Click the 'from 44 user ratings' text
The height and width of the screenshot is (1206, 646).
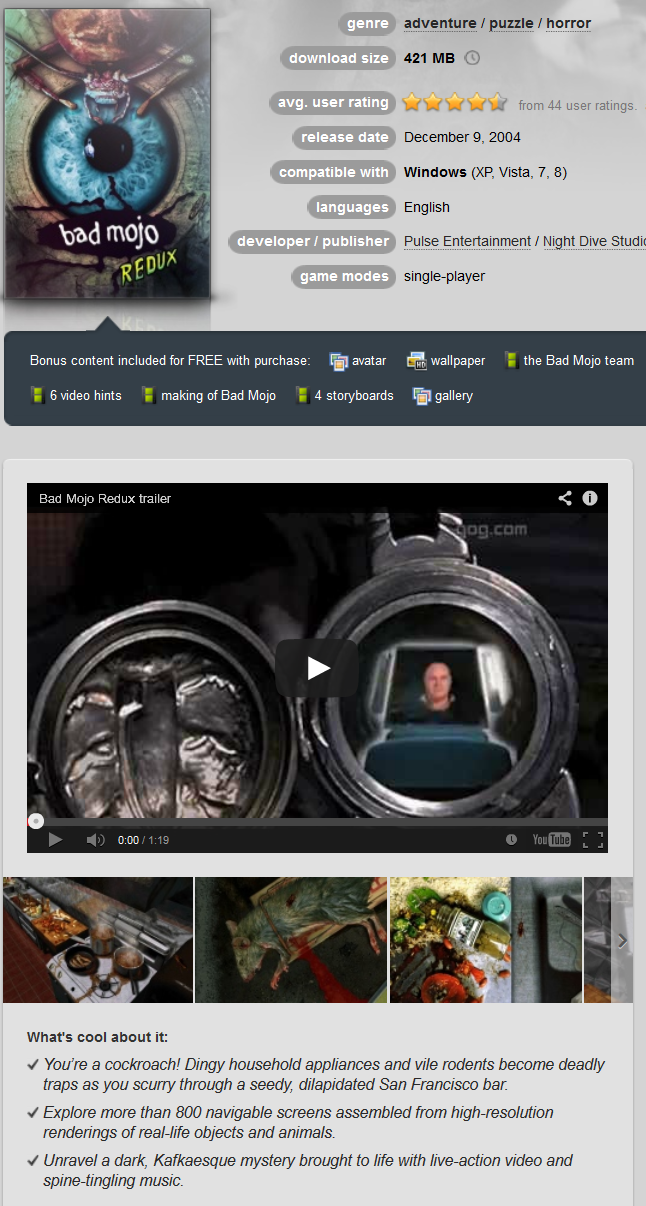tap(577, 105)
